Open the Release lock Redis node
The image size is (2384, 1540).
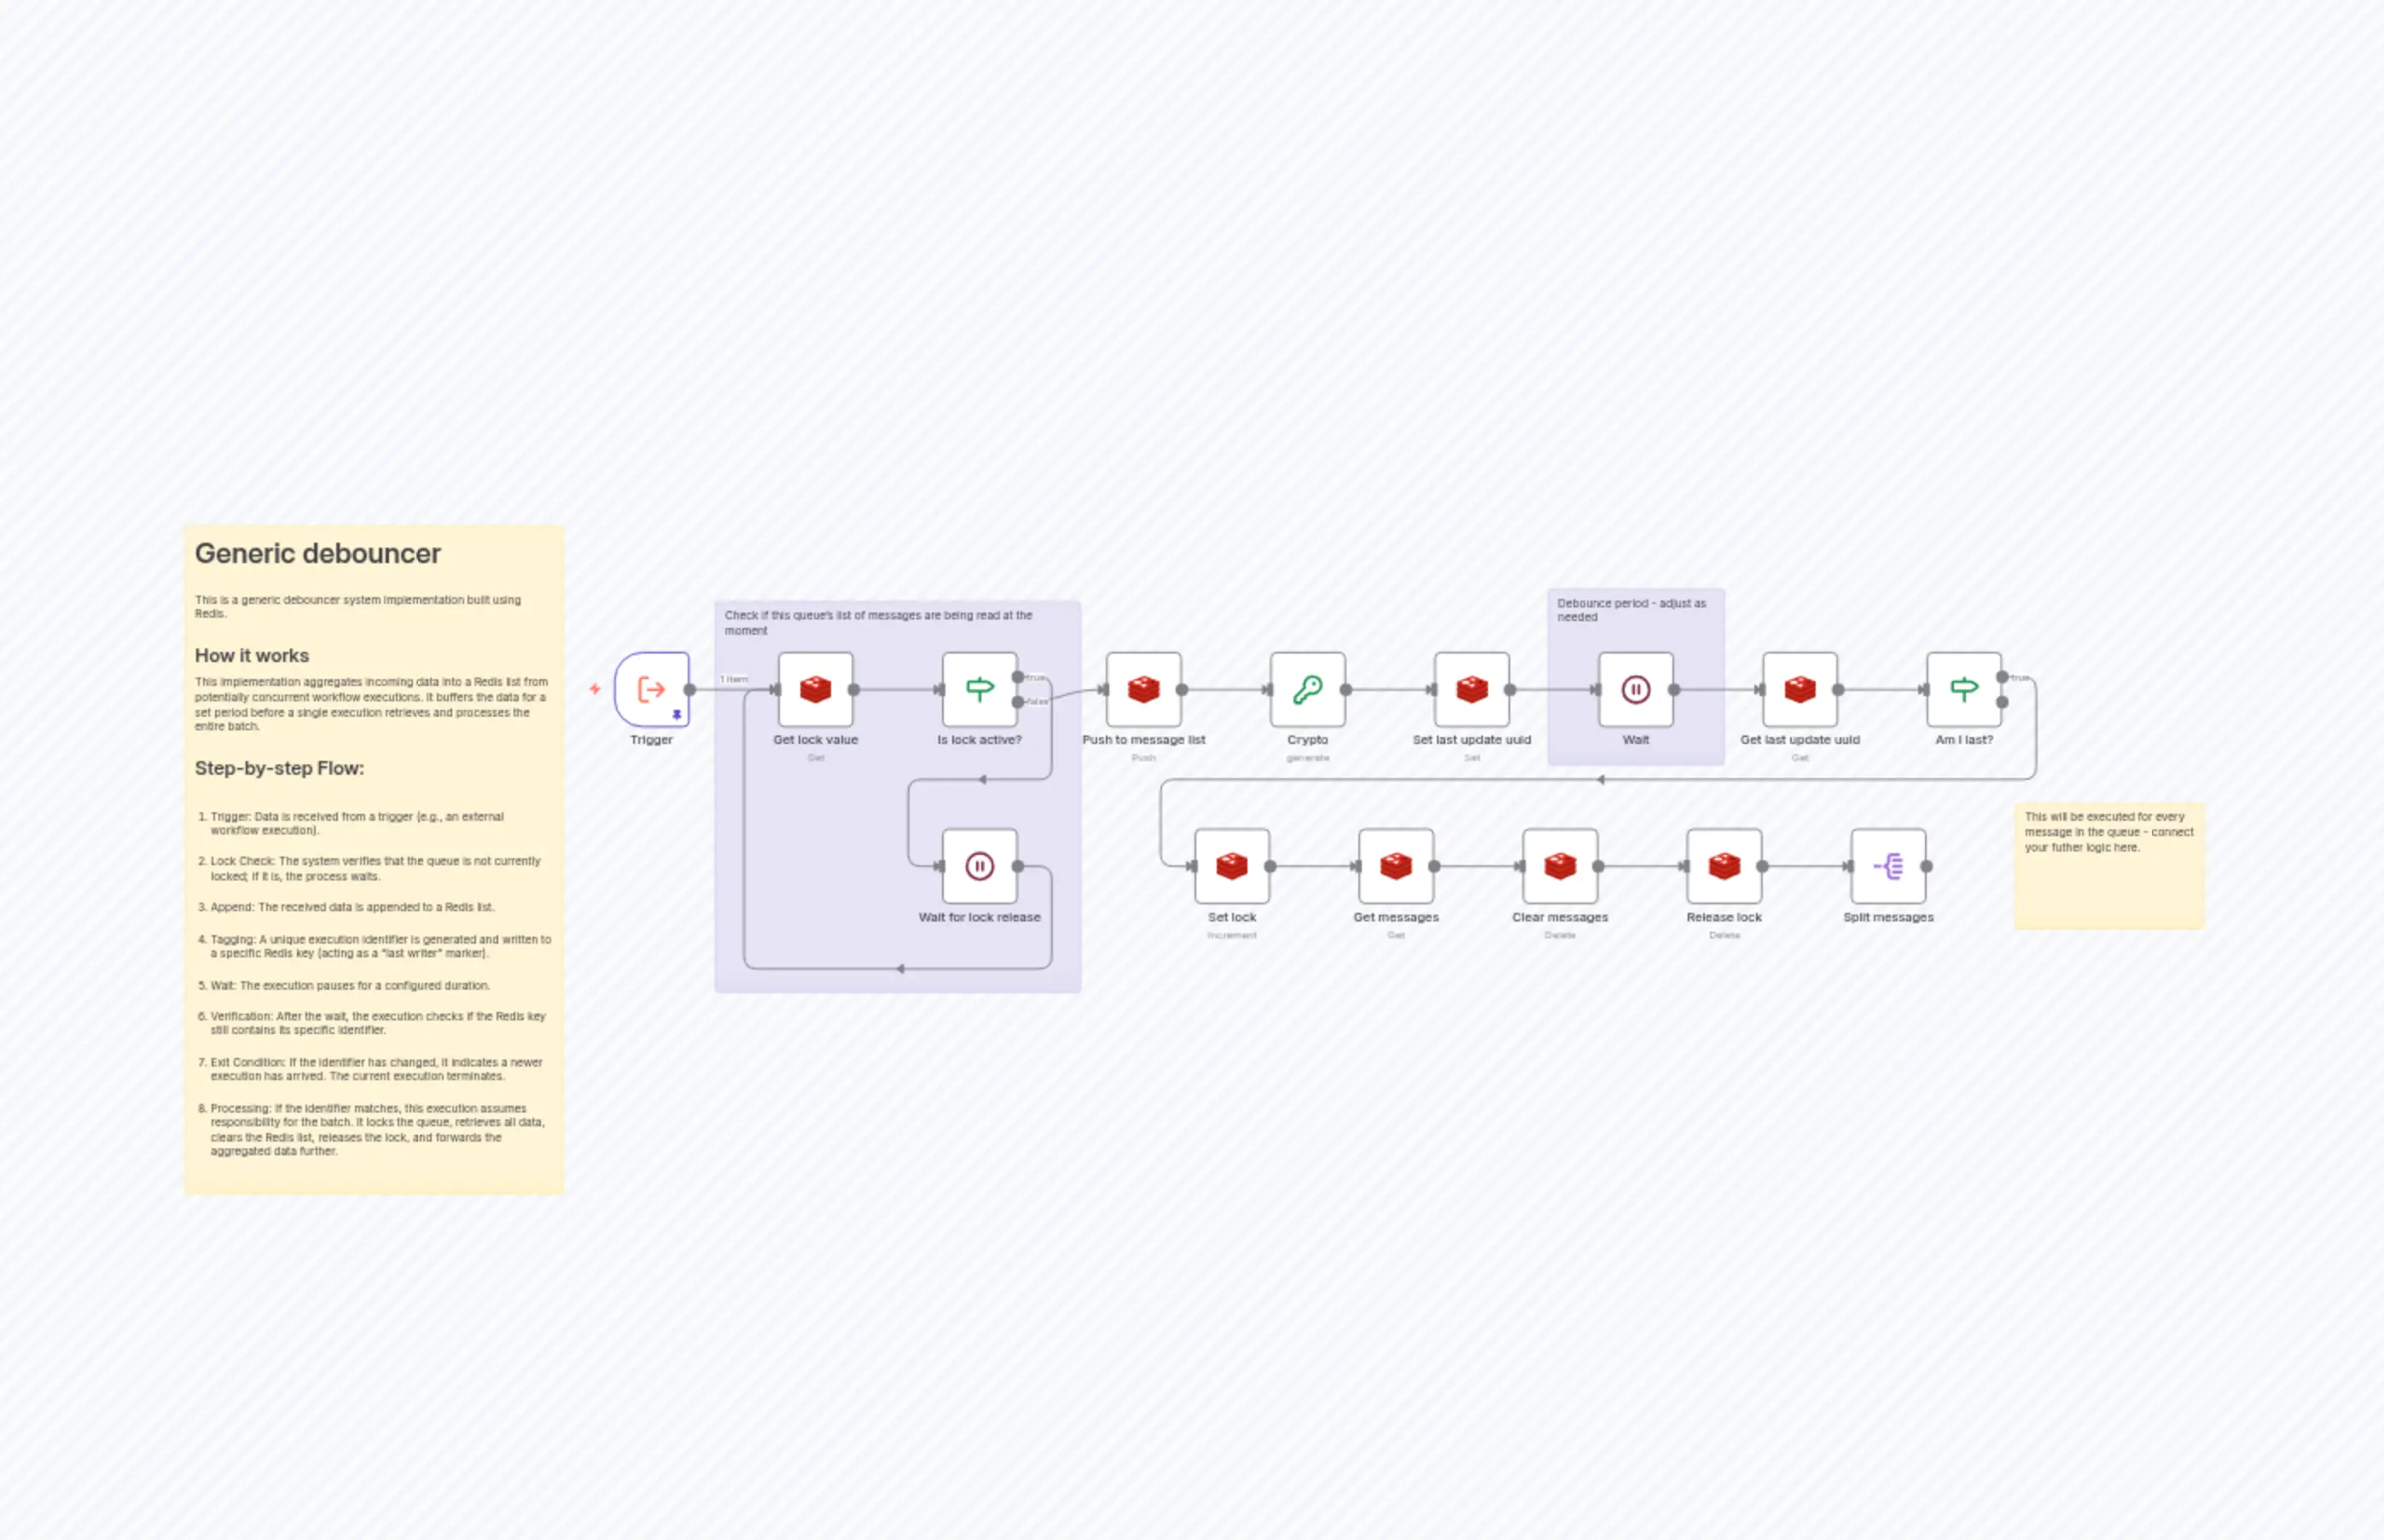click(x=1723, y=866)
